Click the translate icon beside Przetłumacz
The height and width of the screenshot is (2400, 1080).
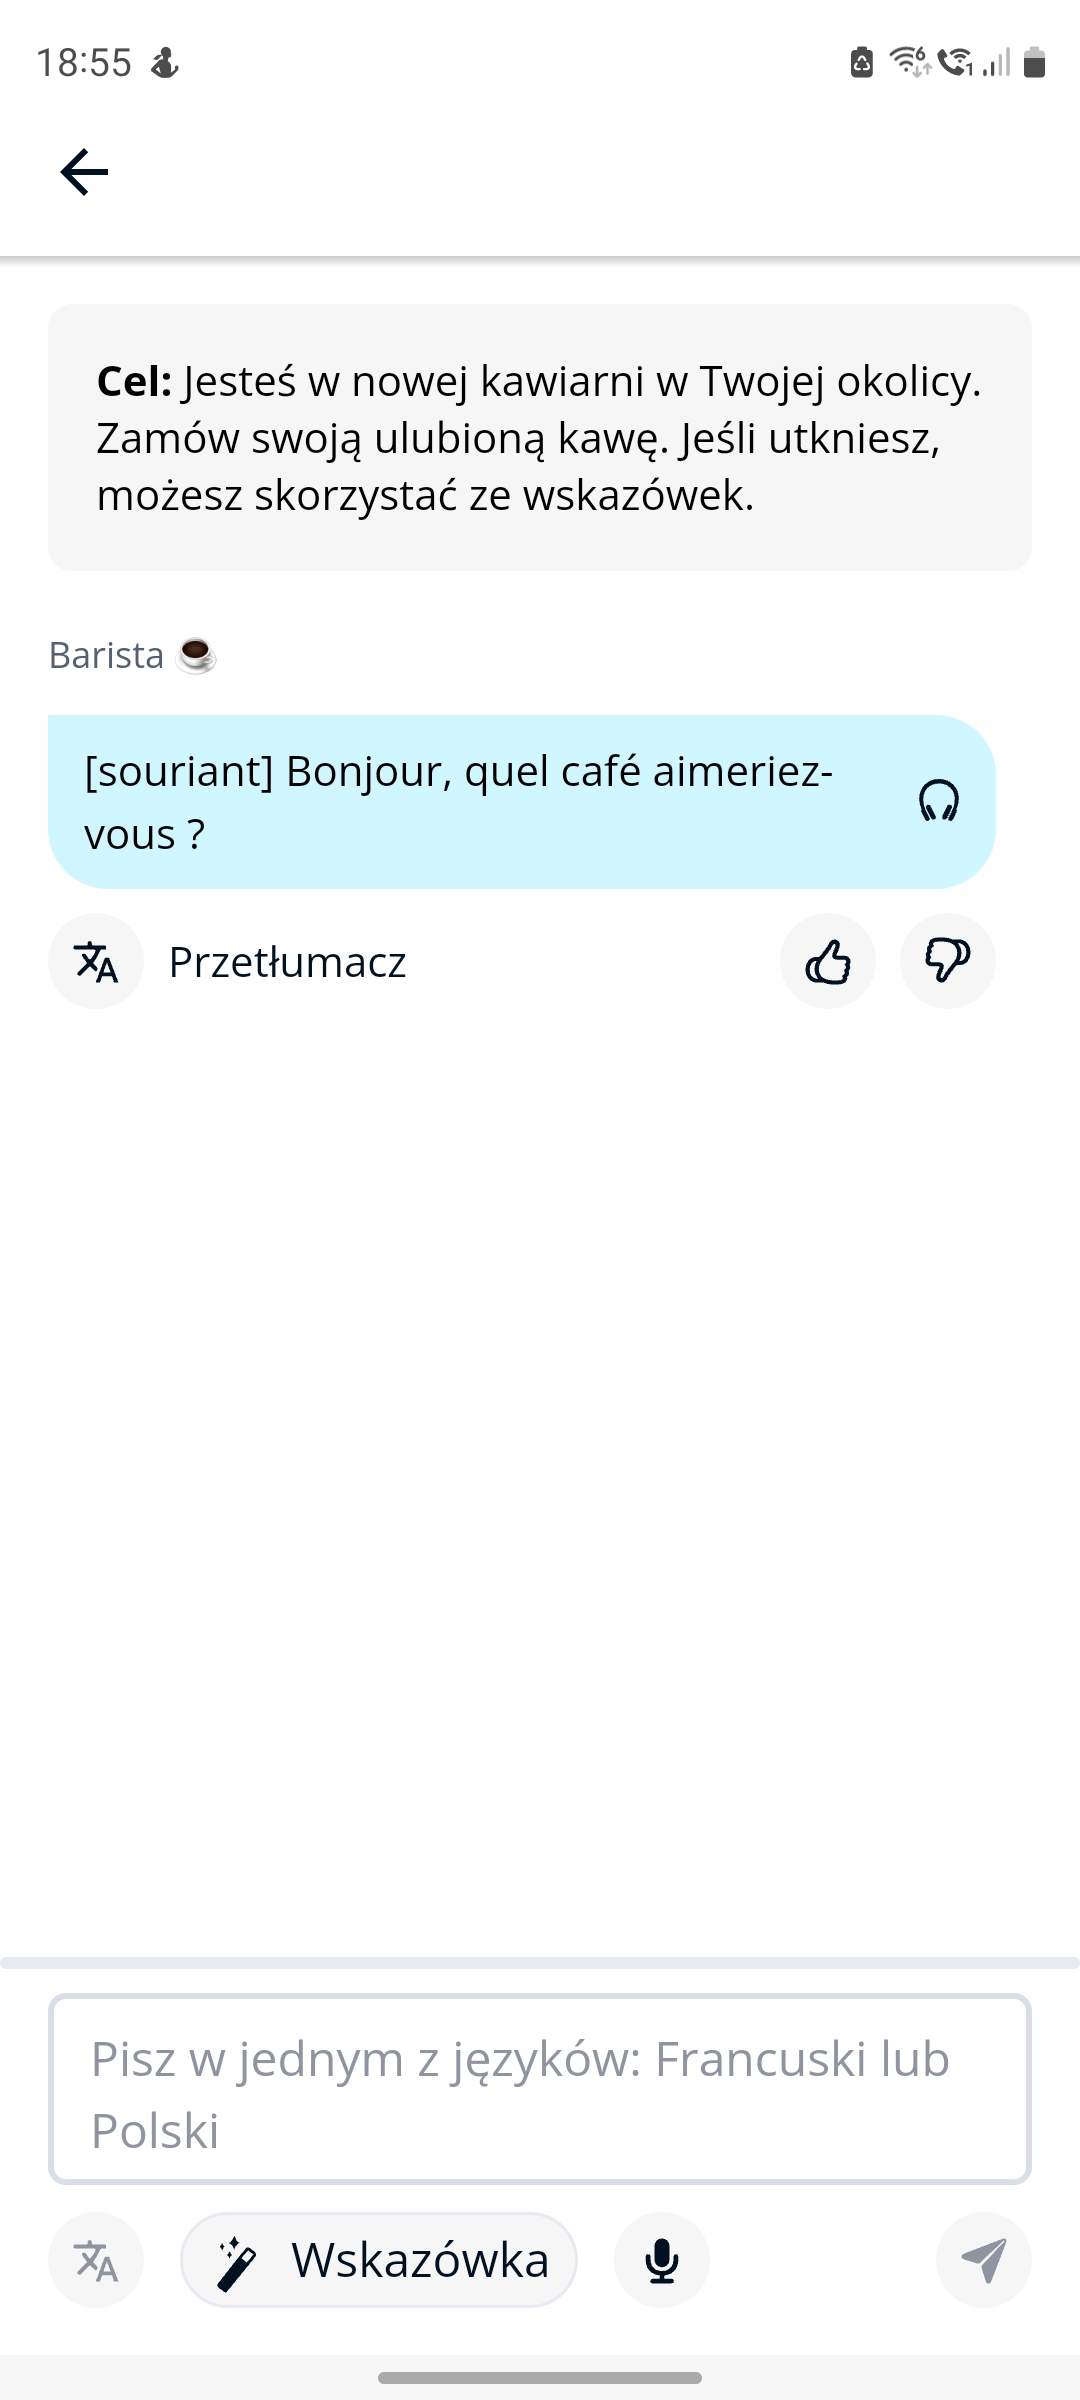pyautogui.click(x=96, y=962)
